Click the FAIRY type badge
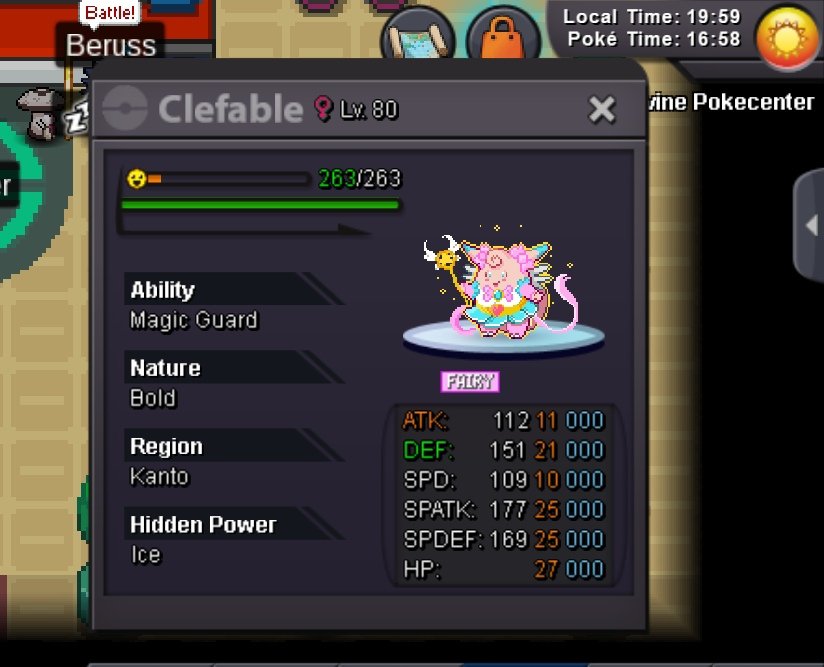This screenshot has height=667, width=824. click(x=470, y=382)
